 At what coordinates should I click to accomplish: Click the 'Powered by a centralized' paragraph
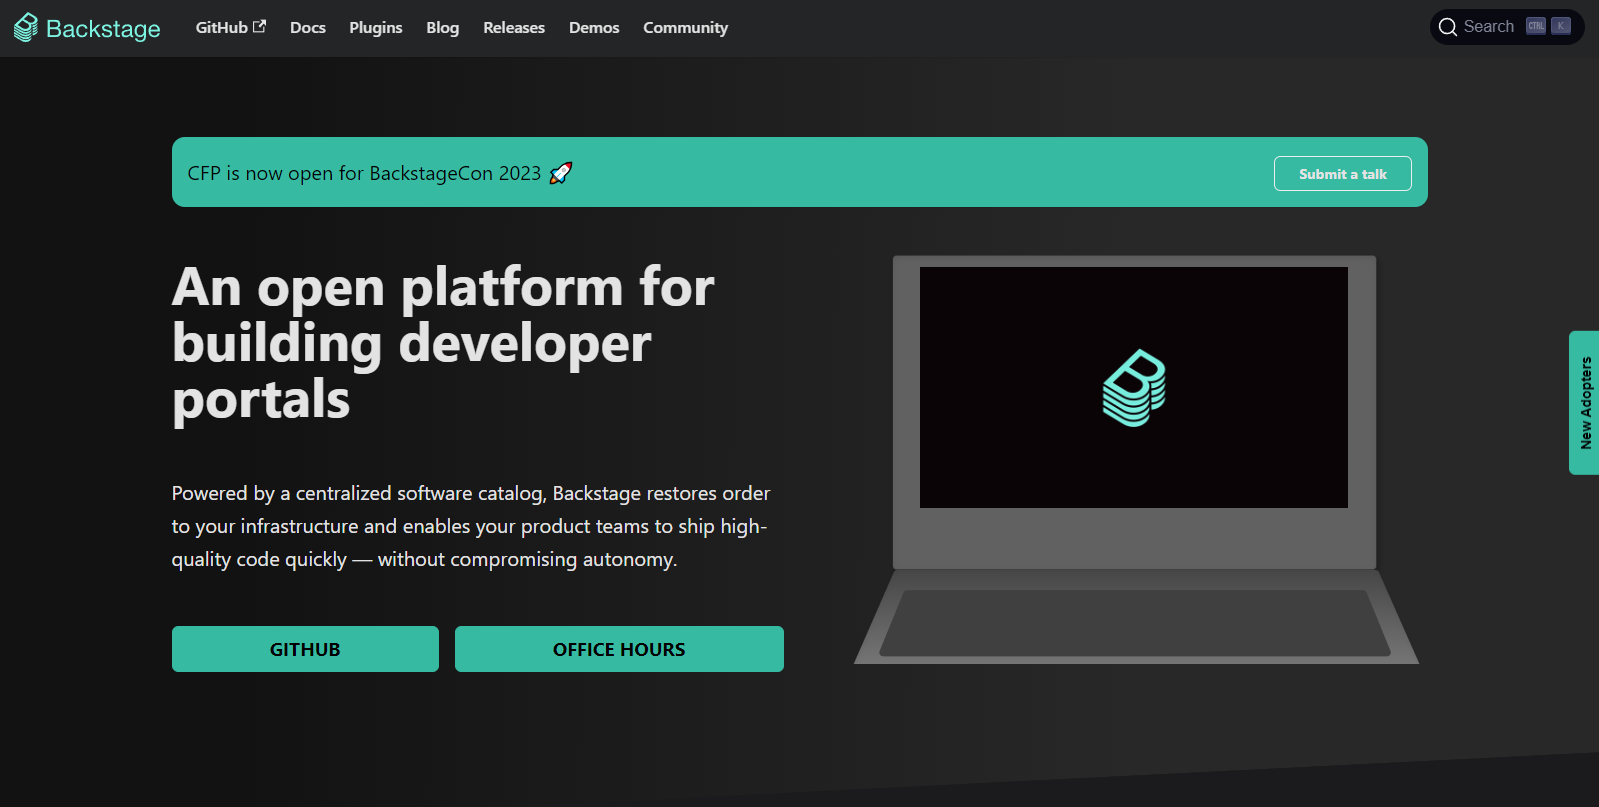[x=471, y=526]
